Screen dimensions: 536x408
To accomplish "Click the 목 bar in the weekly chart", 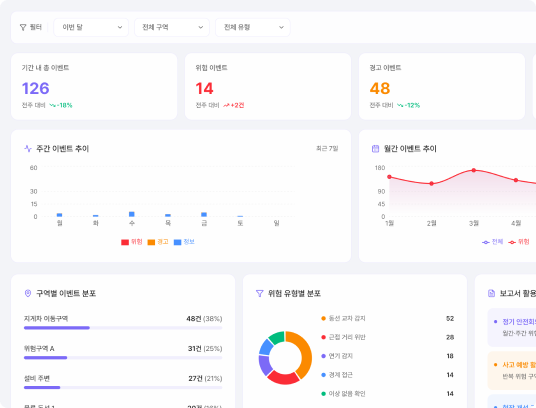I will click(168, 215).
